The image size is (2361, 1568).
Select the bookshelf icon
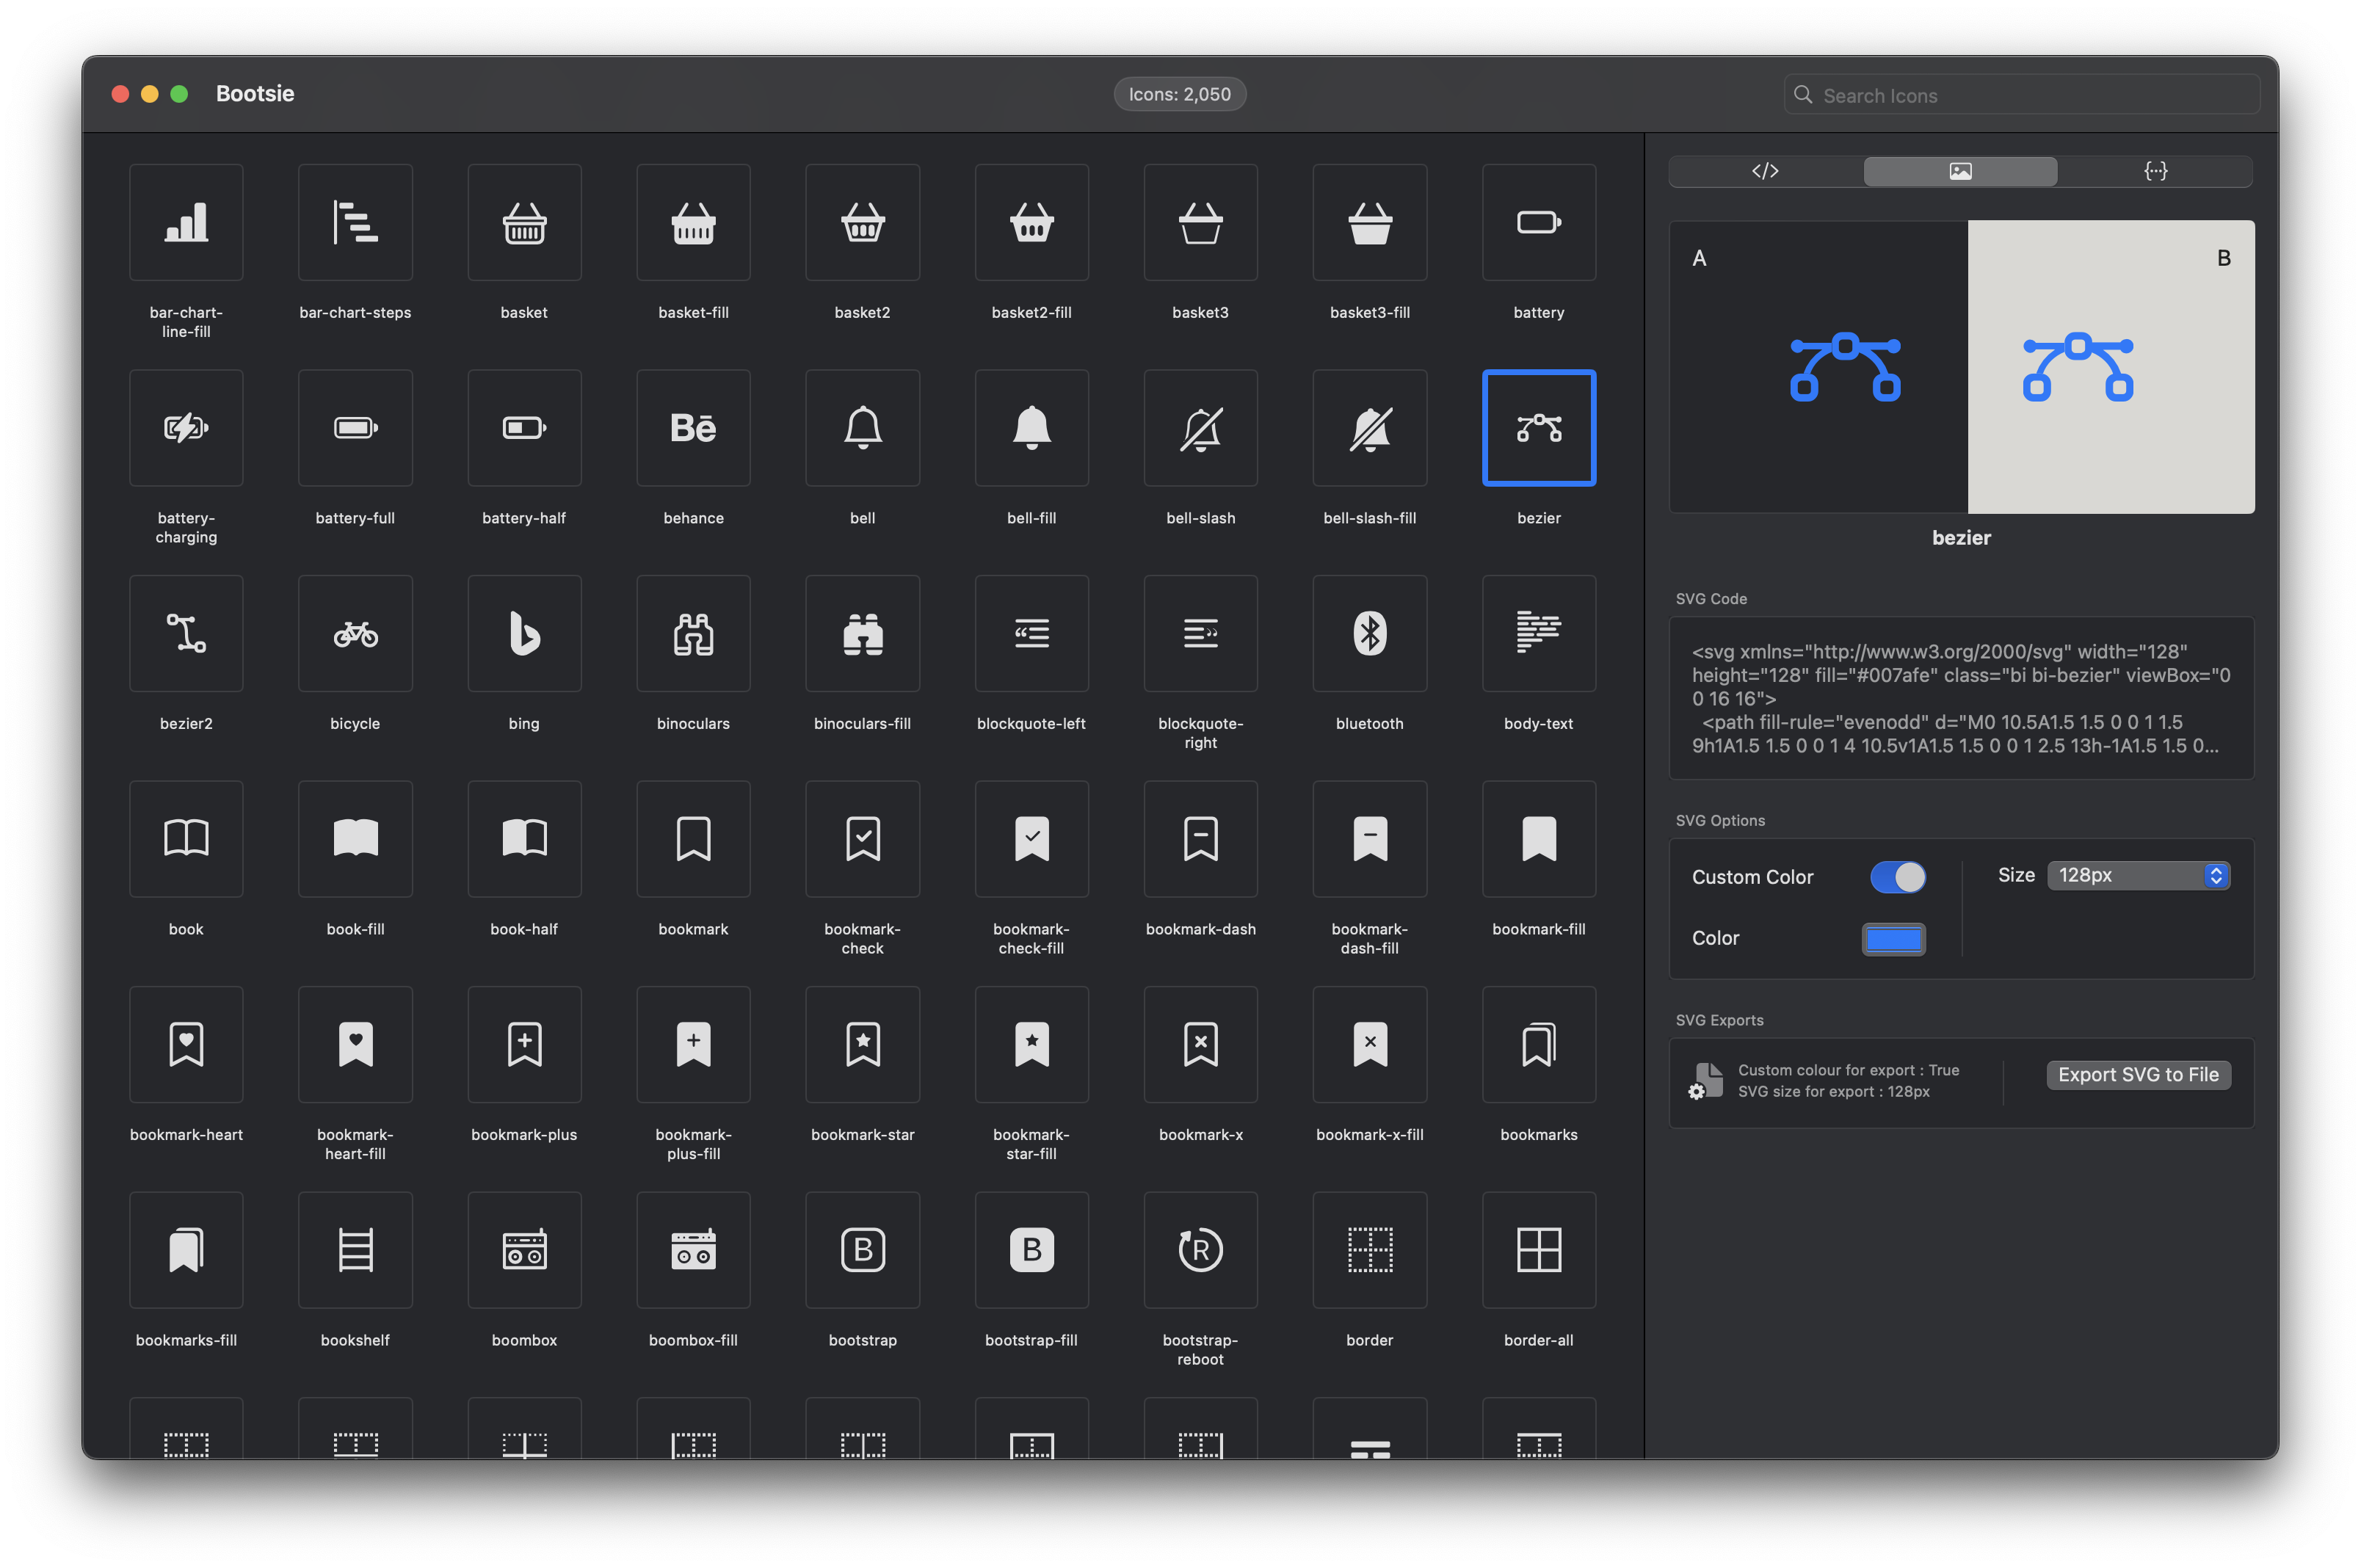pos(355,1250)
